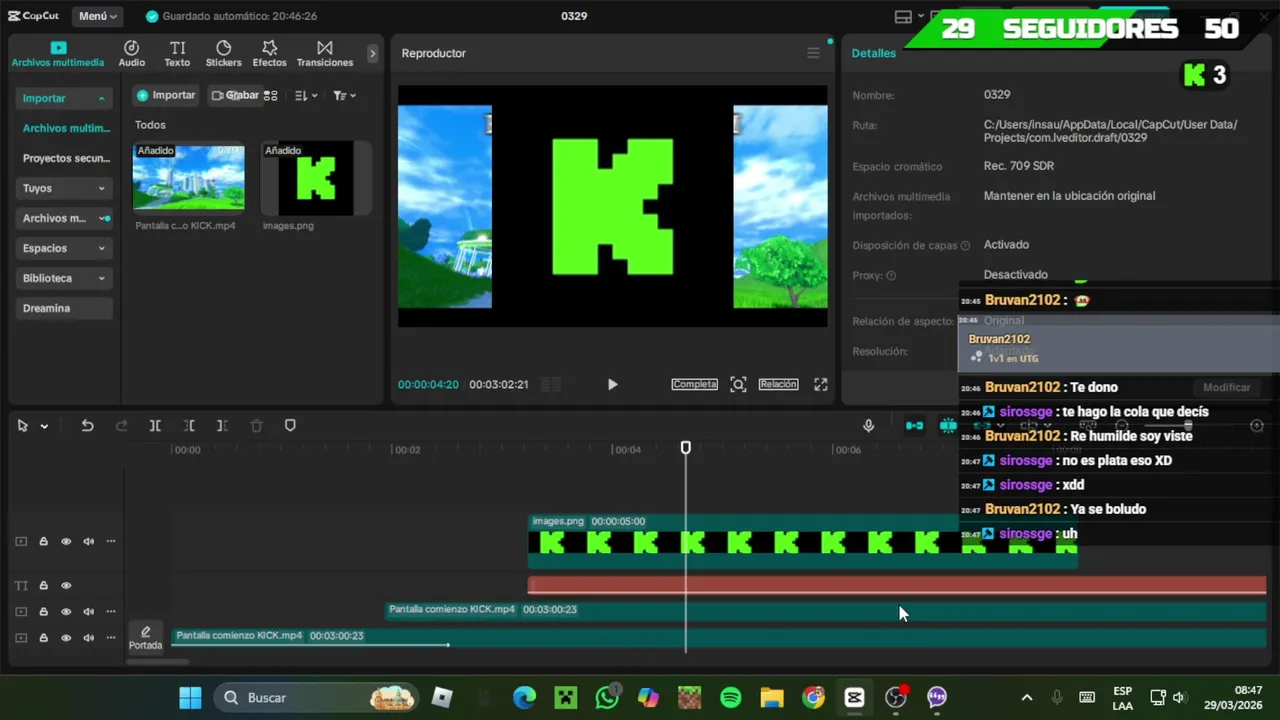Click the Relación aspect ratio button

(x=778, y=384)
